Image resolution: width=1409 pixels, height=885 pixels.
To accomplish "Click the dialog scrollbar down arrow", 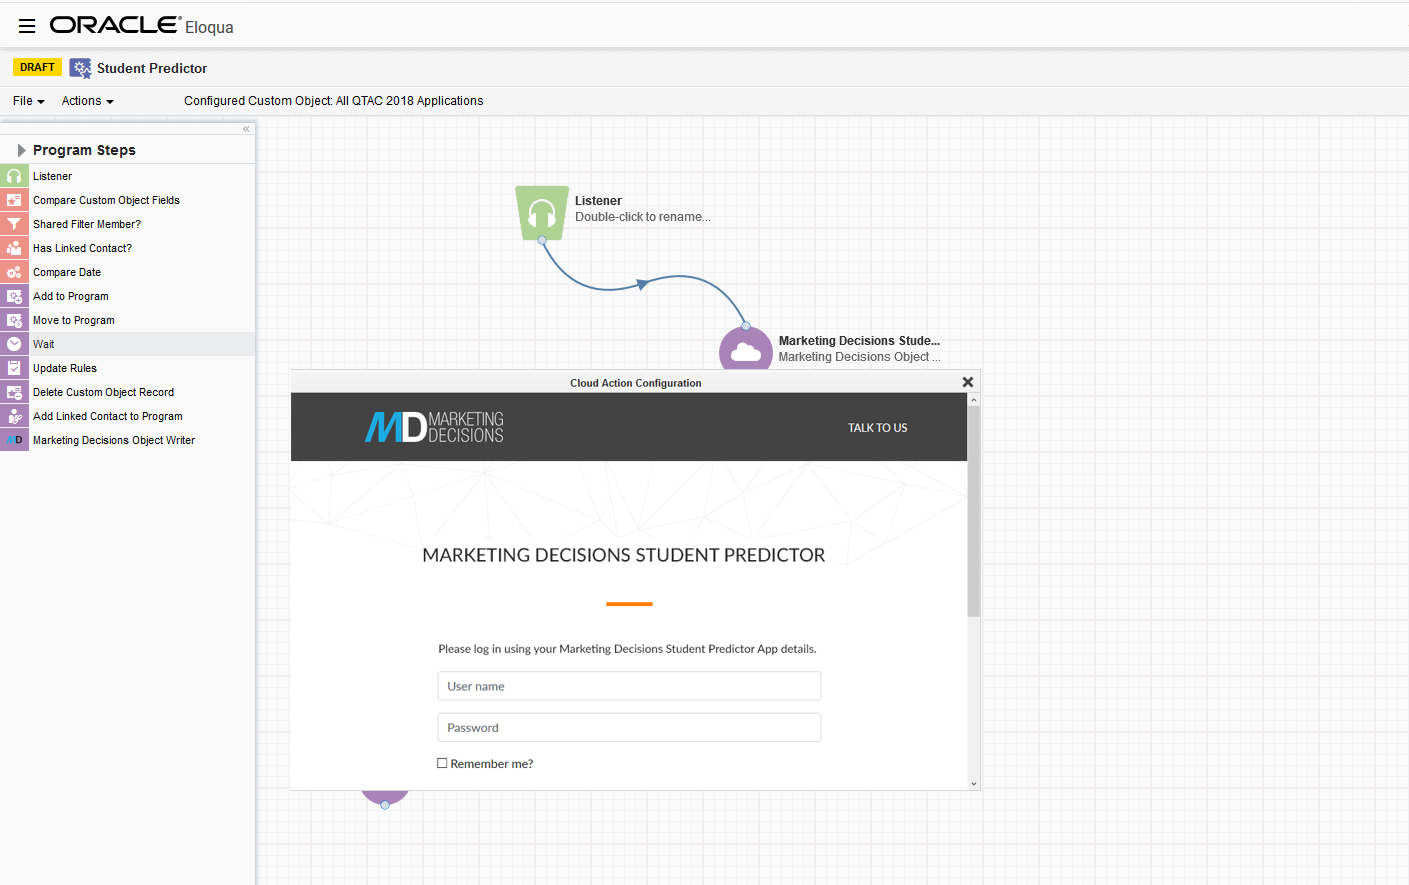I will 974,784.
